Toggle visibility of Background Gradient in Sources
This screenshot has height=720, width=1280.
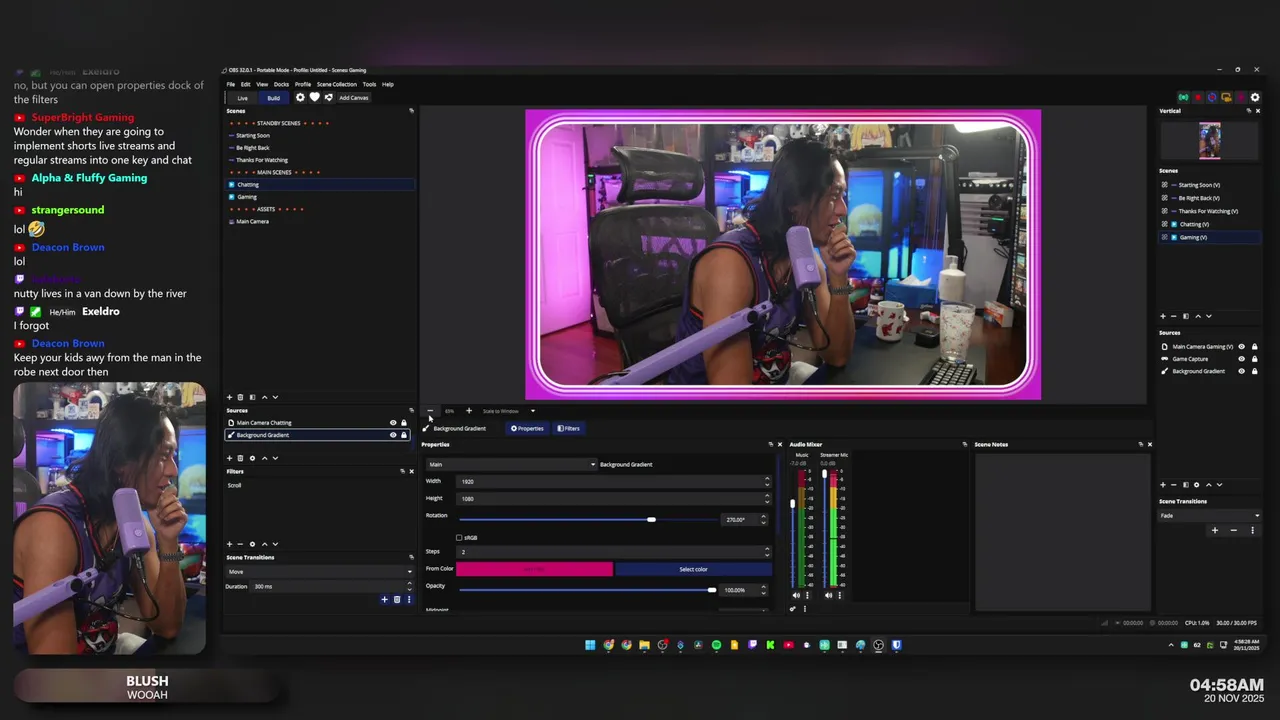(393, 435)
